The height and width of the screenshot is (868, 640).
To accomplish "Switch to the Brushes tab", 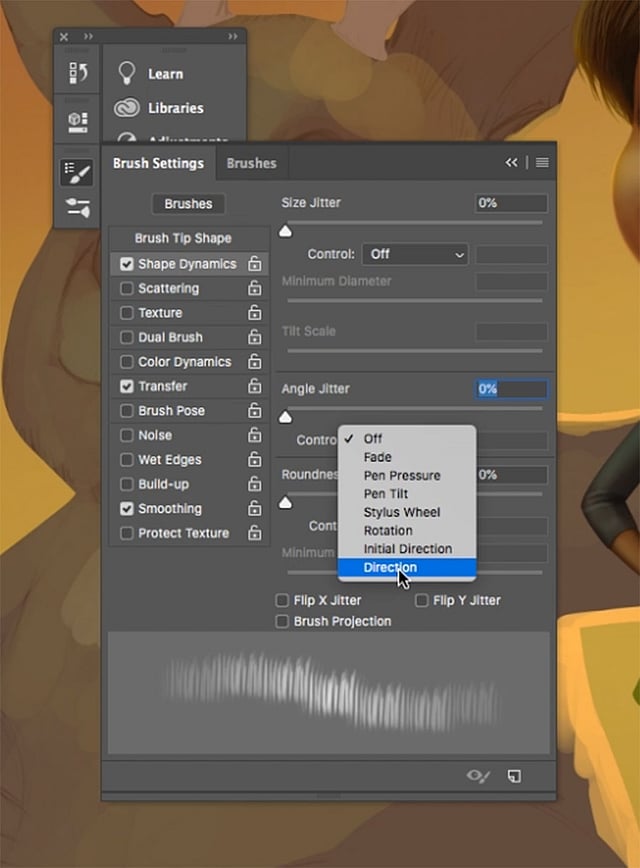I will [x=251, y=163].
